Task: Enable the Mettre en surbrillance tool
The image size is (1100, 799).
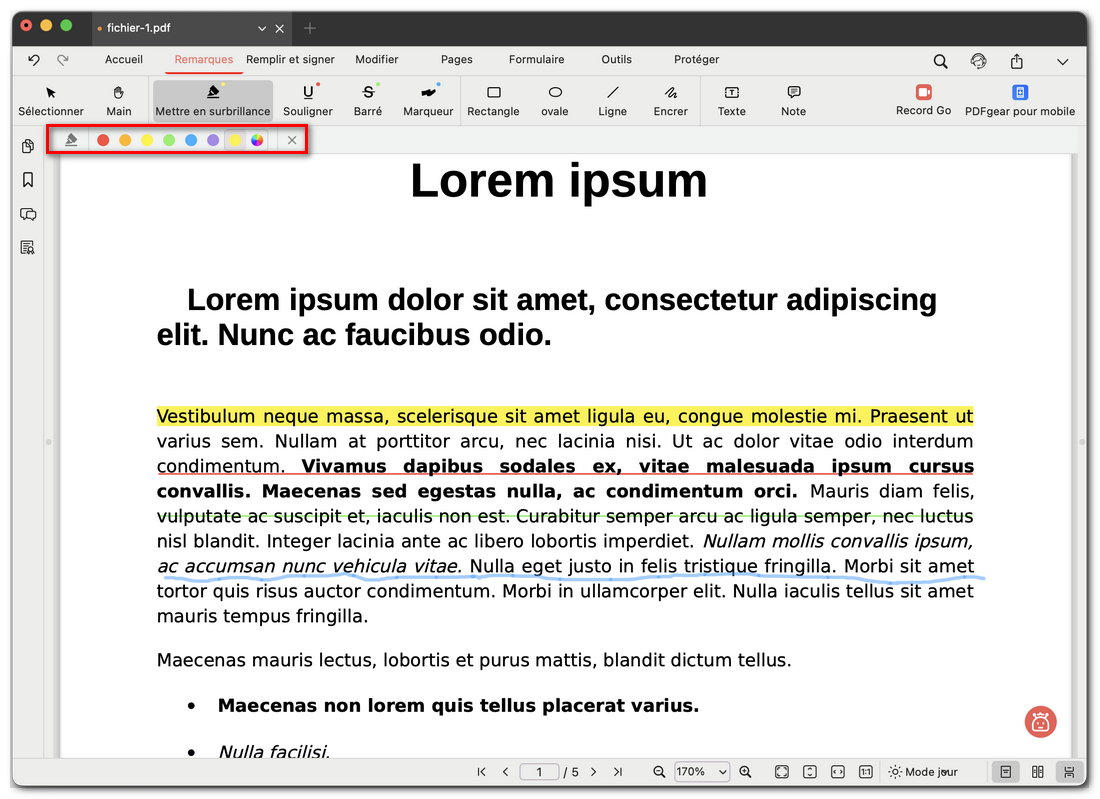Action: (x=213, y=101)
